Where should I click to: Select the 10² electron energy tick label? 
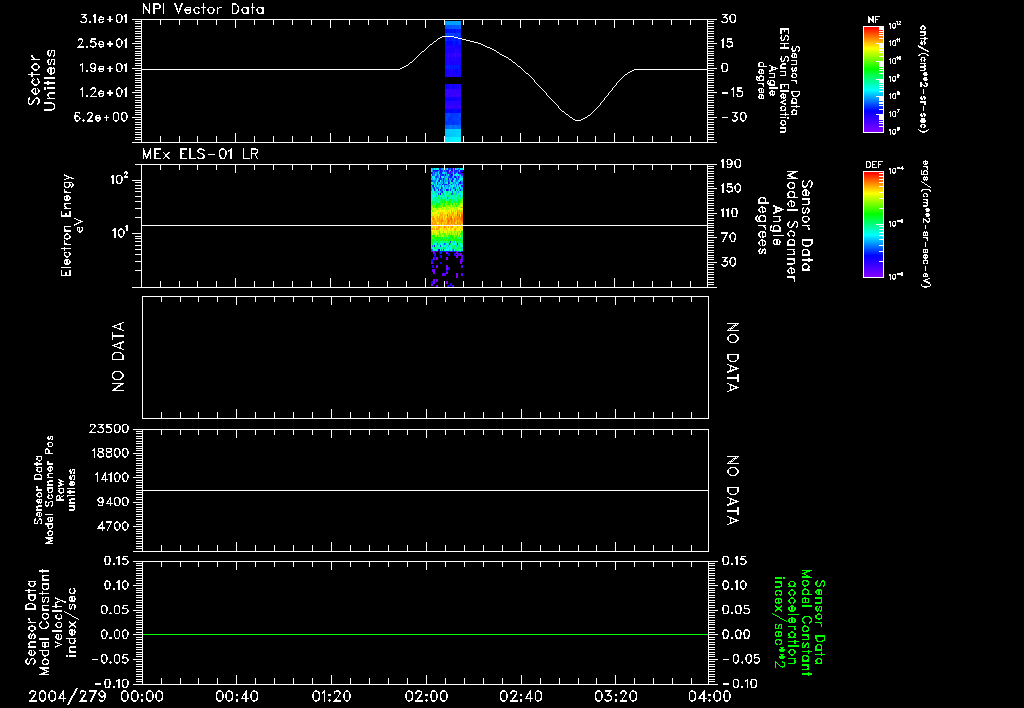coord(118,179)
